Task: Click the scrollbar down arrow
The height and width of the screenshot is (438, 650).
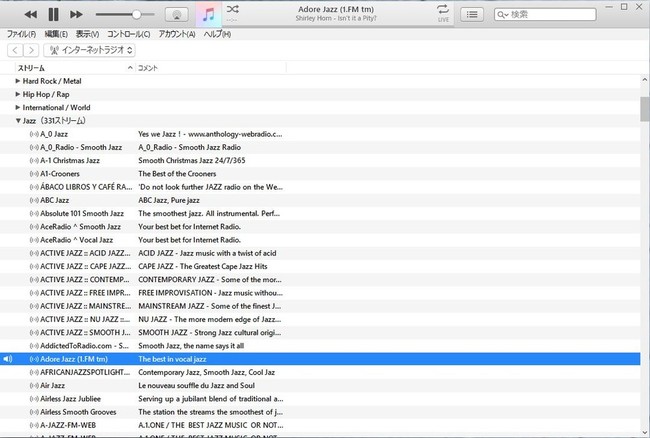Action: 645,432
